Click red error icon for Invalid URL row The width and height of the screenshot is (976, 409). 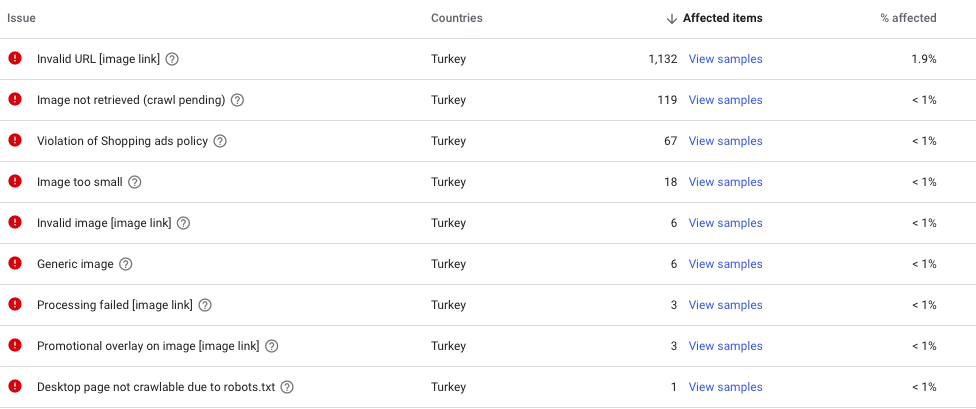(15, 58)
